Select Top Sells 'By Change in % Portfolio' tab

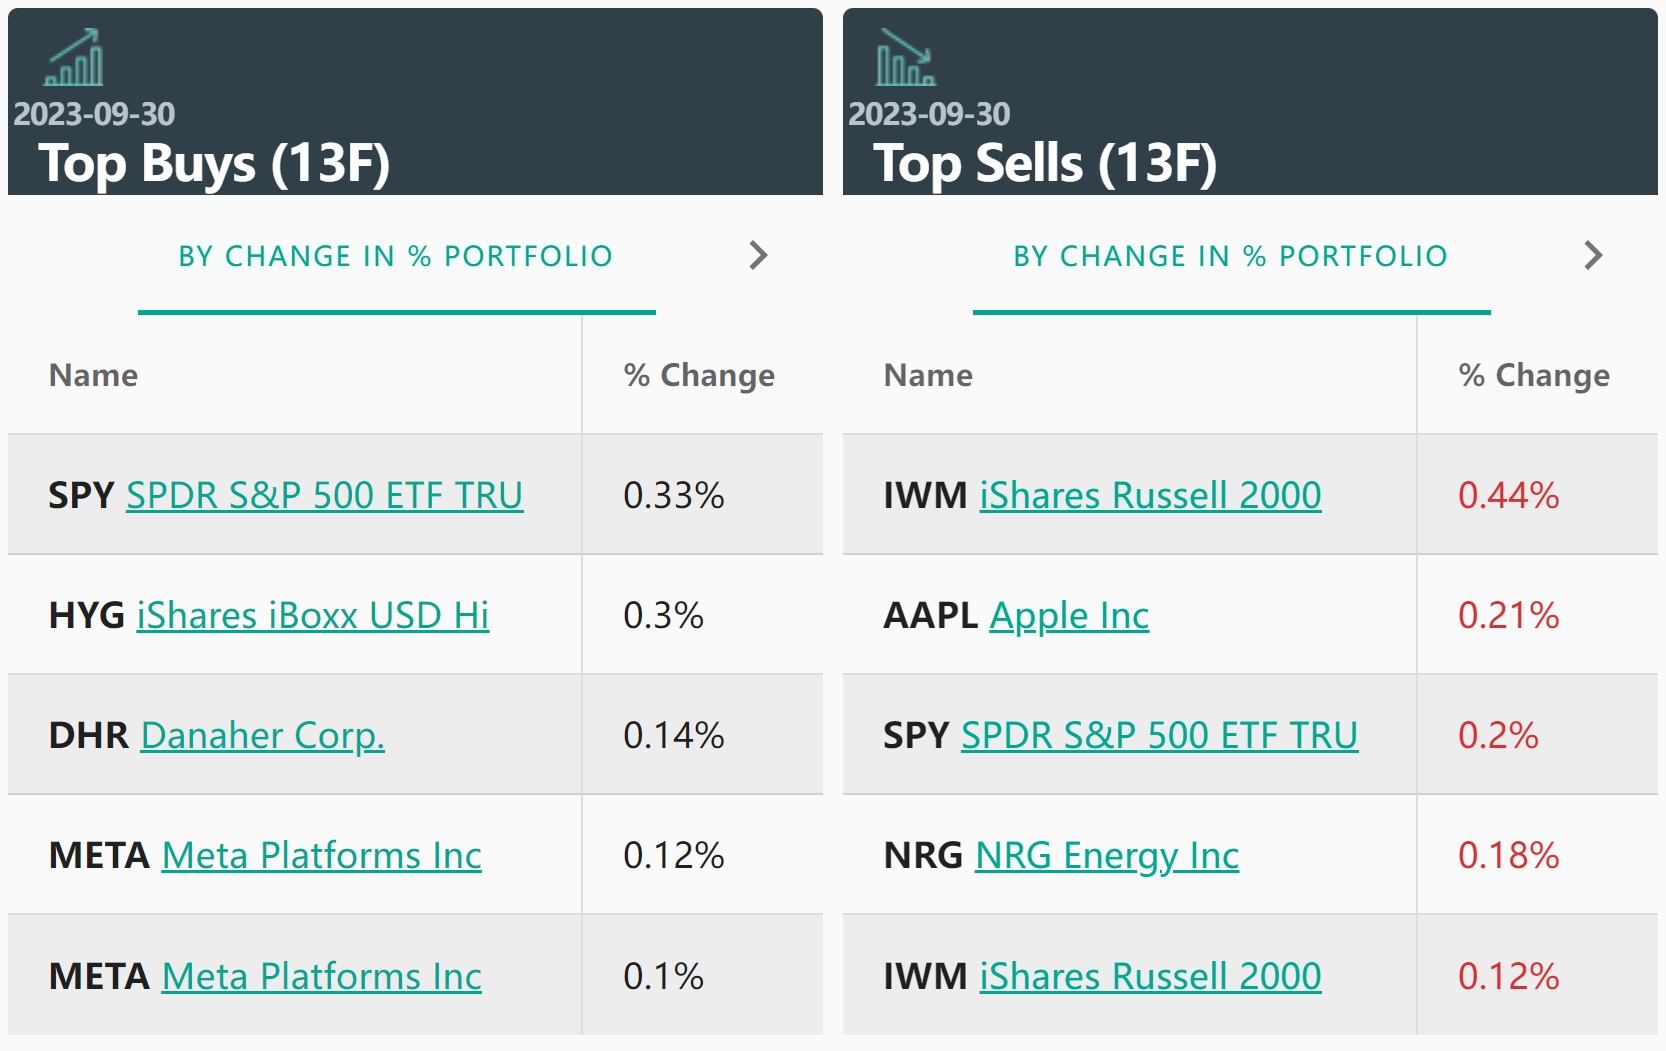click(1231, 257)
